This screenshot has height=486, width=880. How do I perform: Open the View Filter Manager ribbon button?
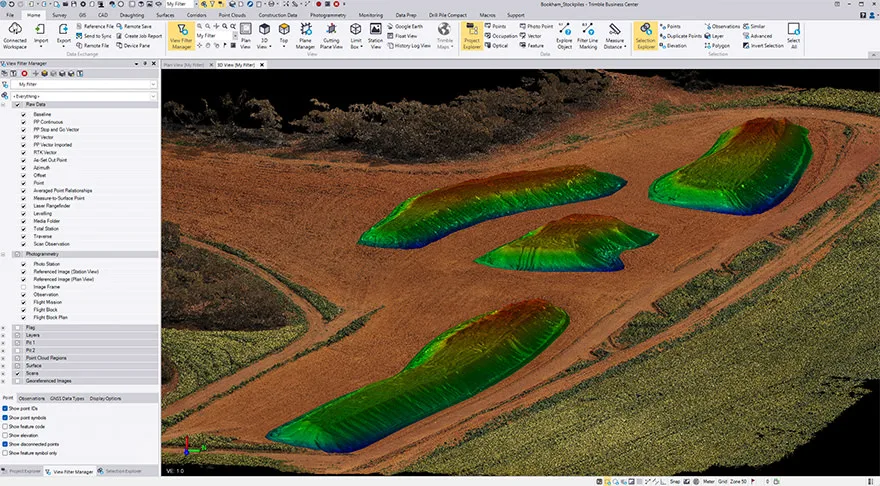(180, 36)
